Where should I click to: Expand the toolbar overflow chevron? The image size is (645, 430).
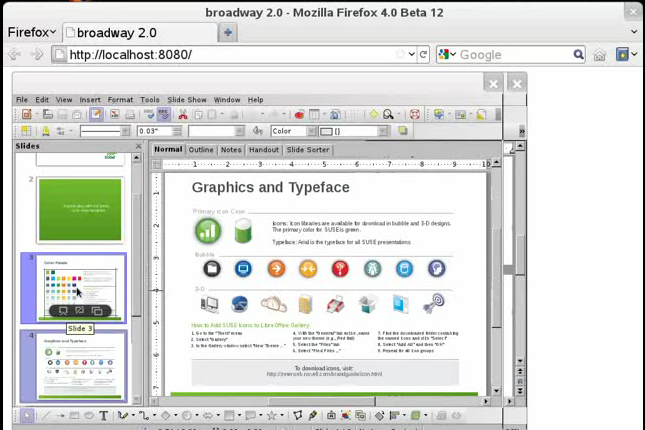522,131
